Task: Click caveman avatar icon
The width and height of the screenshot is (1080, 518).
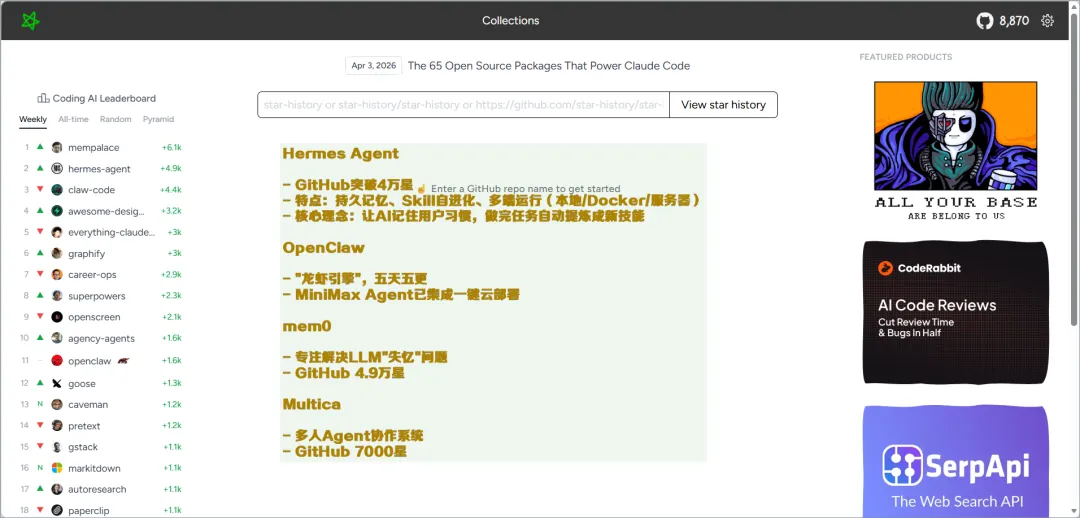Action: click(57, 404)
